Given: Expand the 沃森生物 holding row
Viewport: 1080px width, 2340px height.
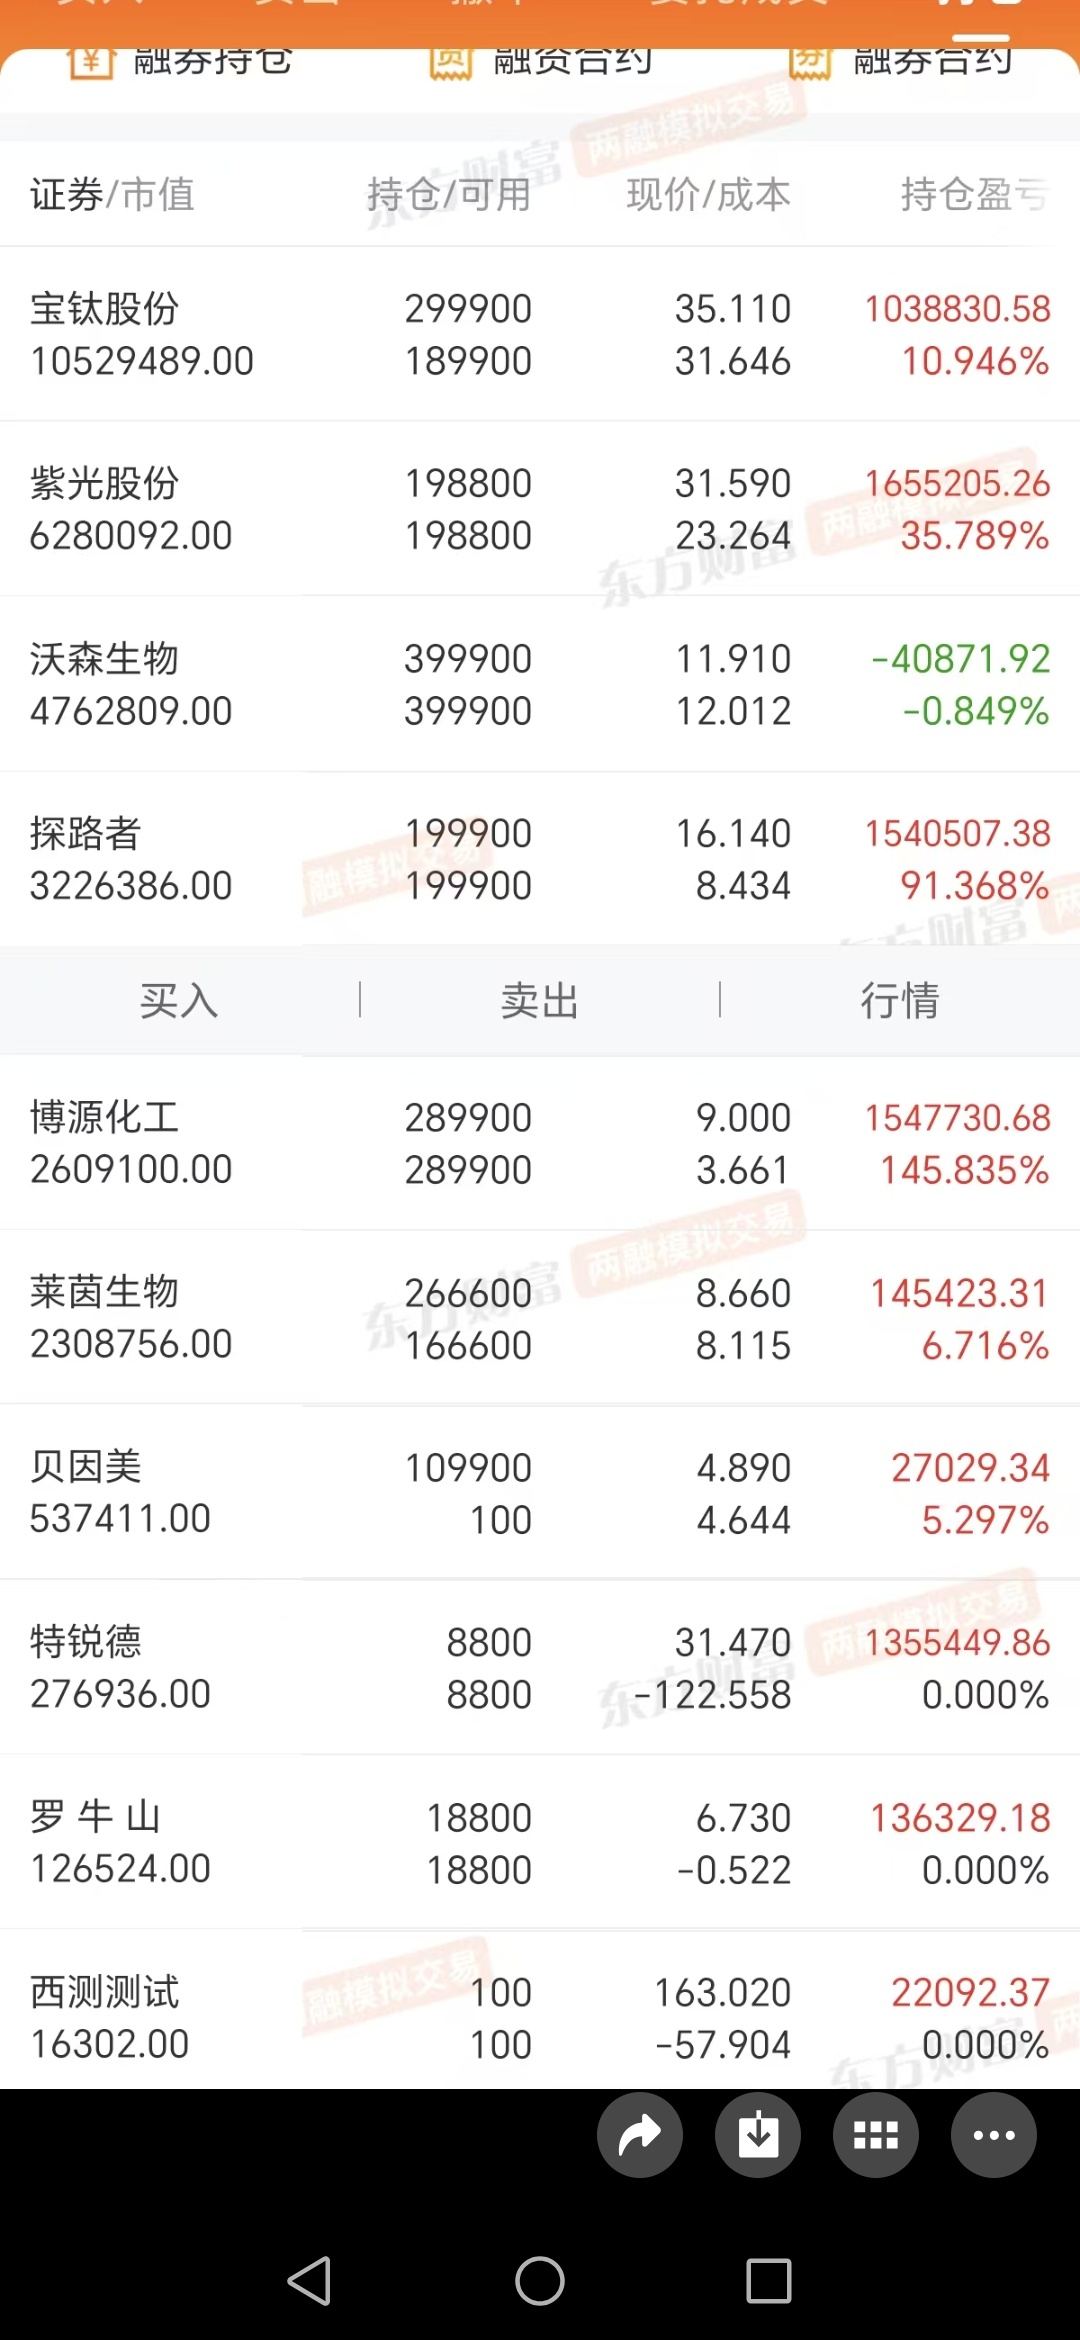Looking at the screenshot, I should tap(540, 684).
